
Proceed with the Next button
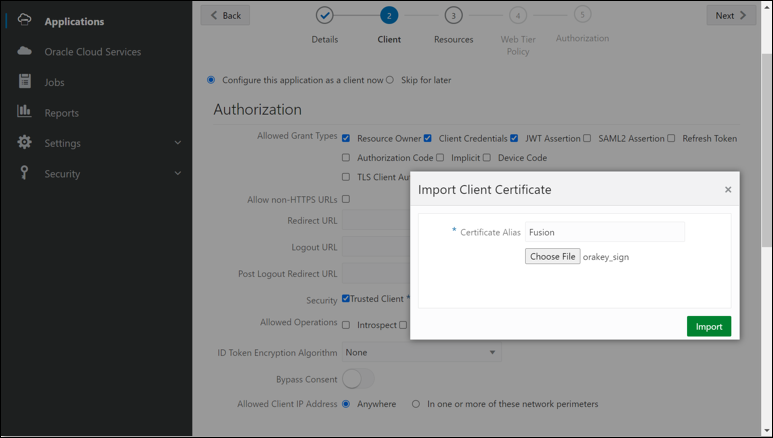point(731,15)
